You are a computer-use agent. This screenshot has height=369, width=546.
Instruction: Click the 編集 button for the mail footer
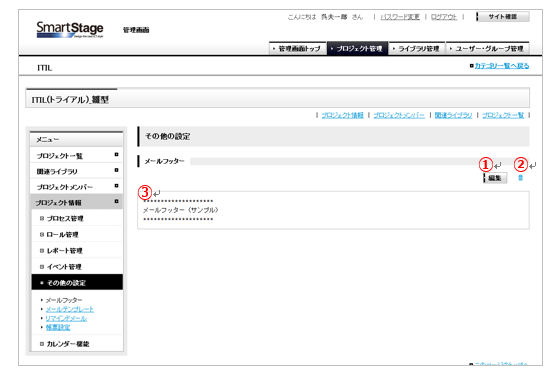[494, 178]
